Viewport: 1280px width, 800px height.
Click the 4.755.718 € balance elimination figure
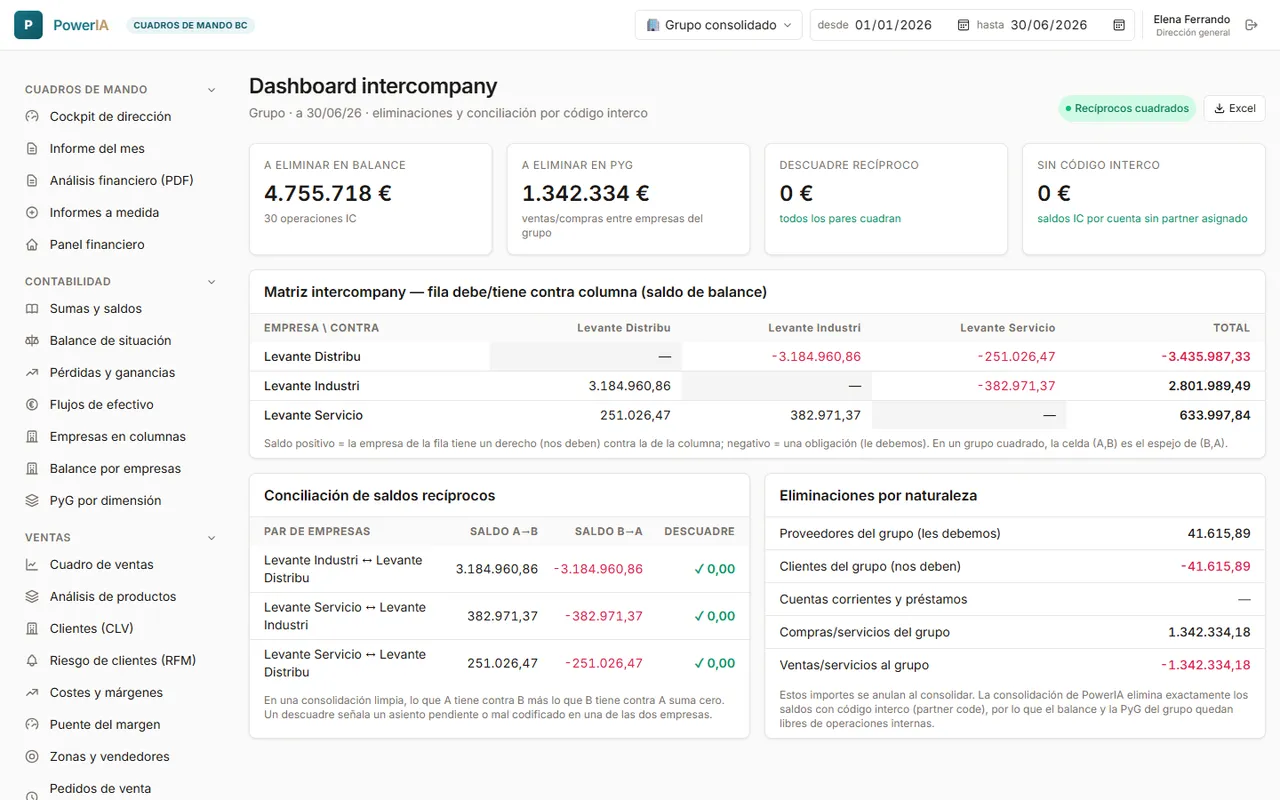(x=328, y=193)
